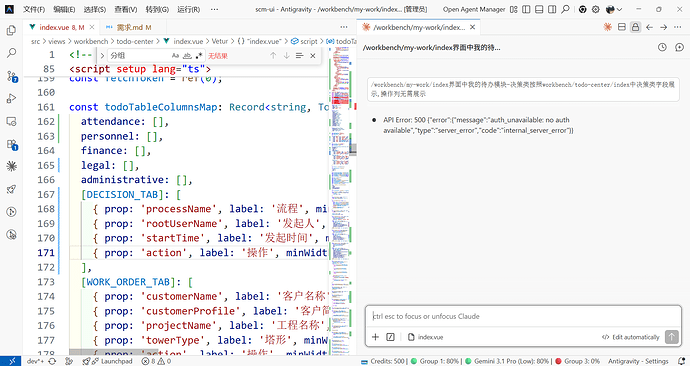Toggle Match Case in find widget
The image size is (690, 366).
pos(175,55)
